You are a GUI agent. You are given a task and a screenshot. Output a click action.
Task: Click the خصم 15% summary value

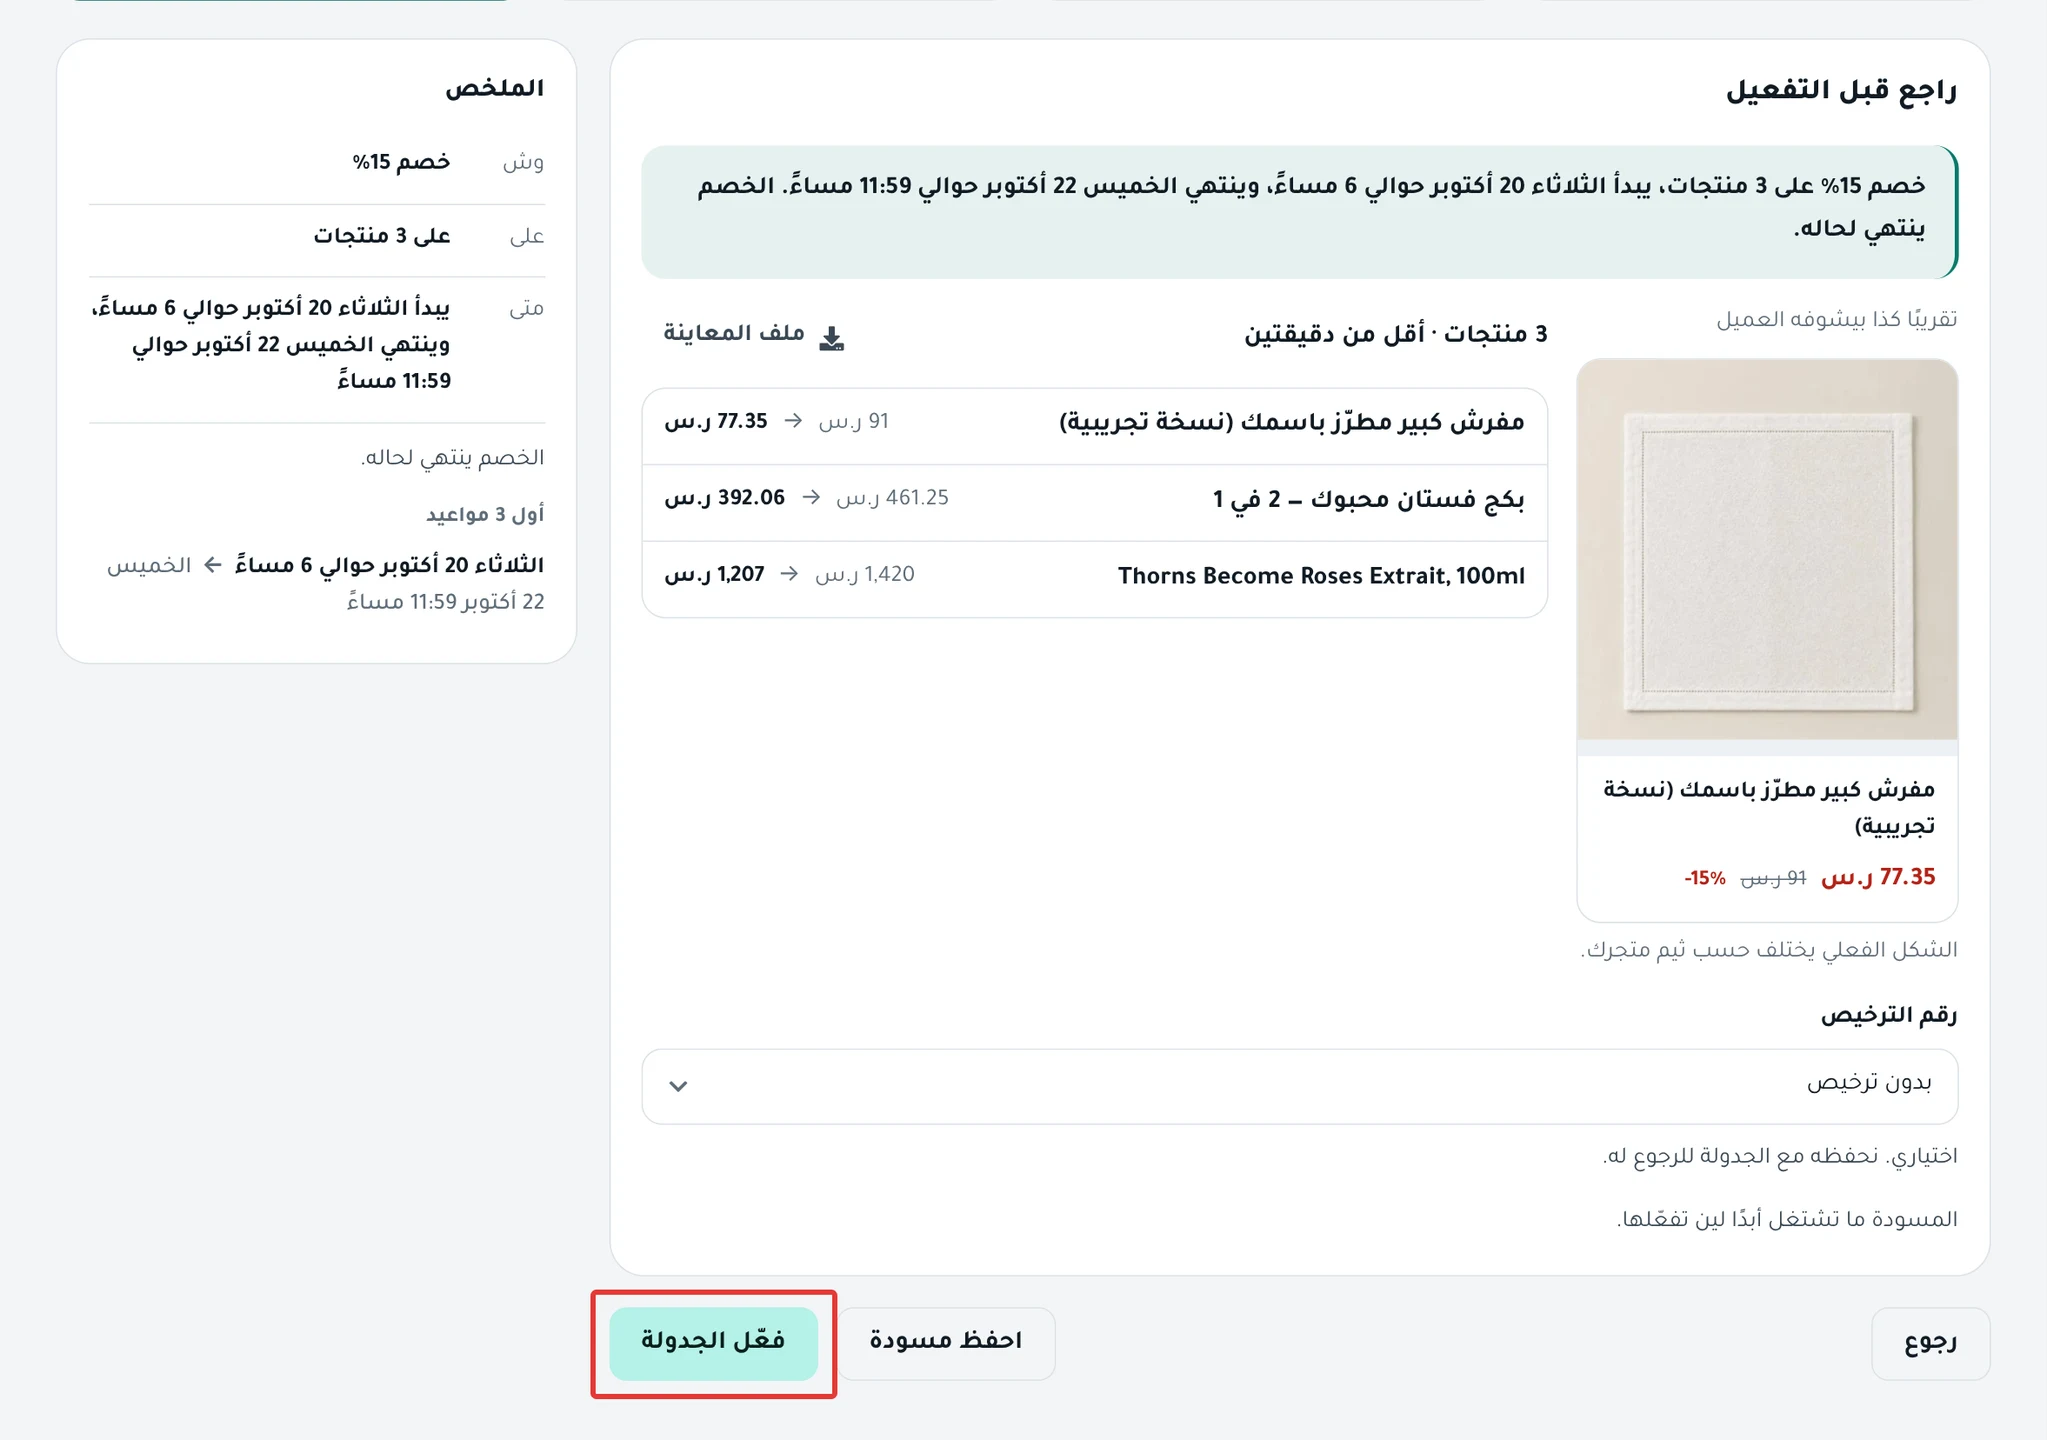(x=401, y=162)
